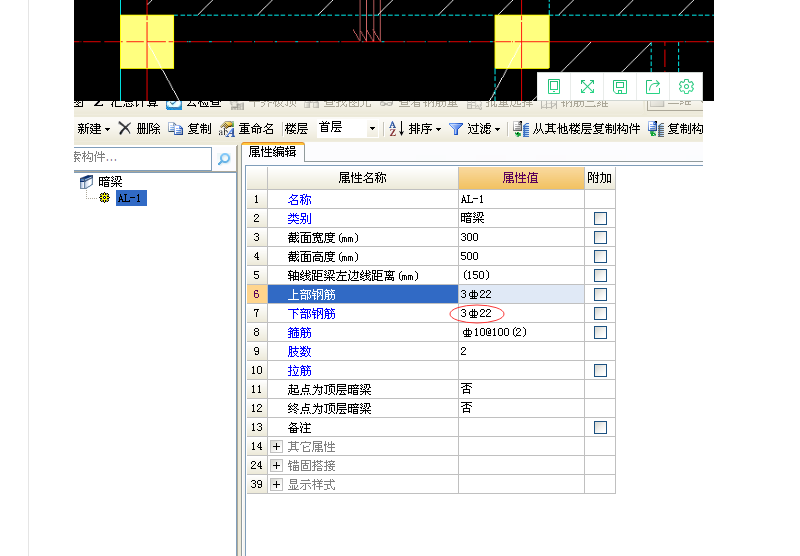Click the 类别 property link
The width and height of the screenshot is (800, 556).
click(299, 218)
